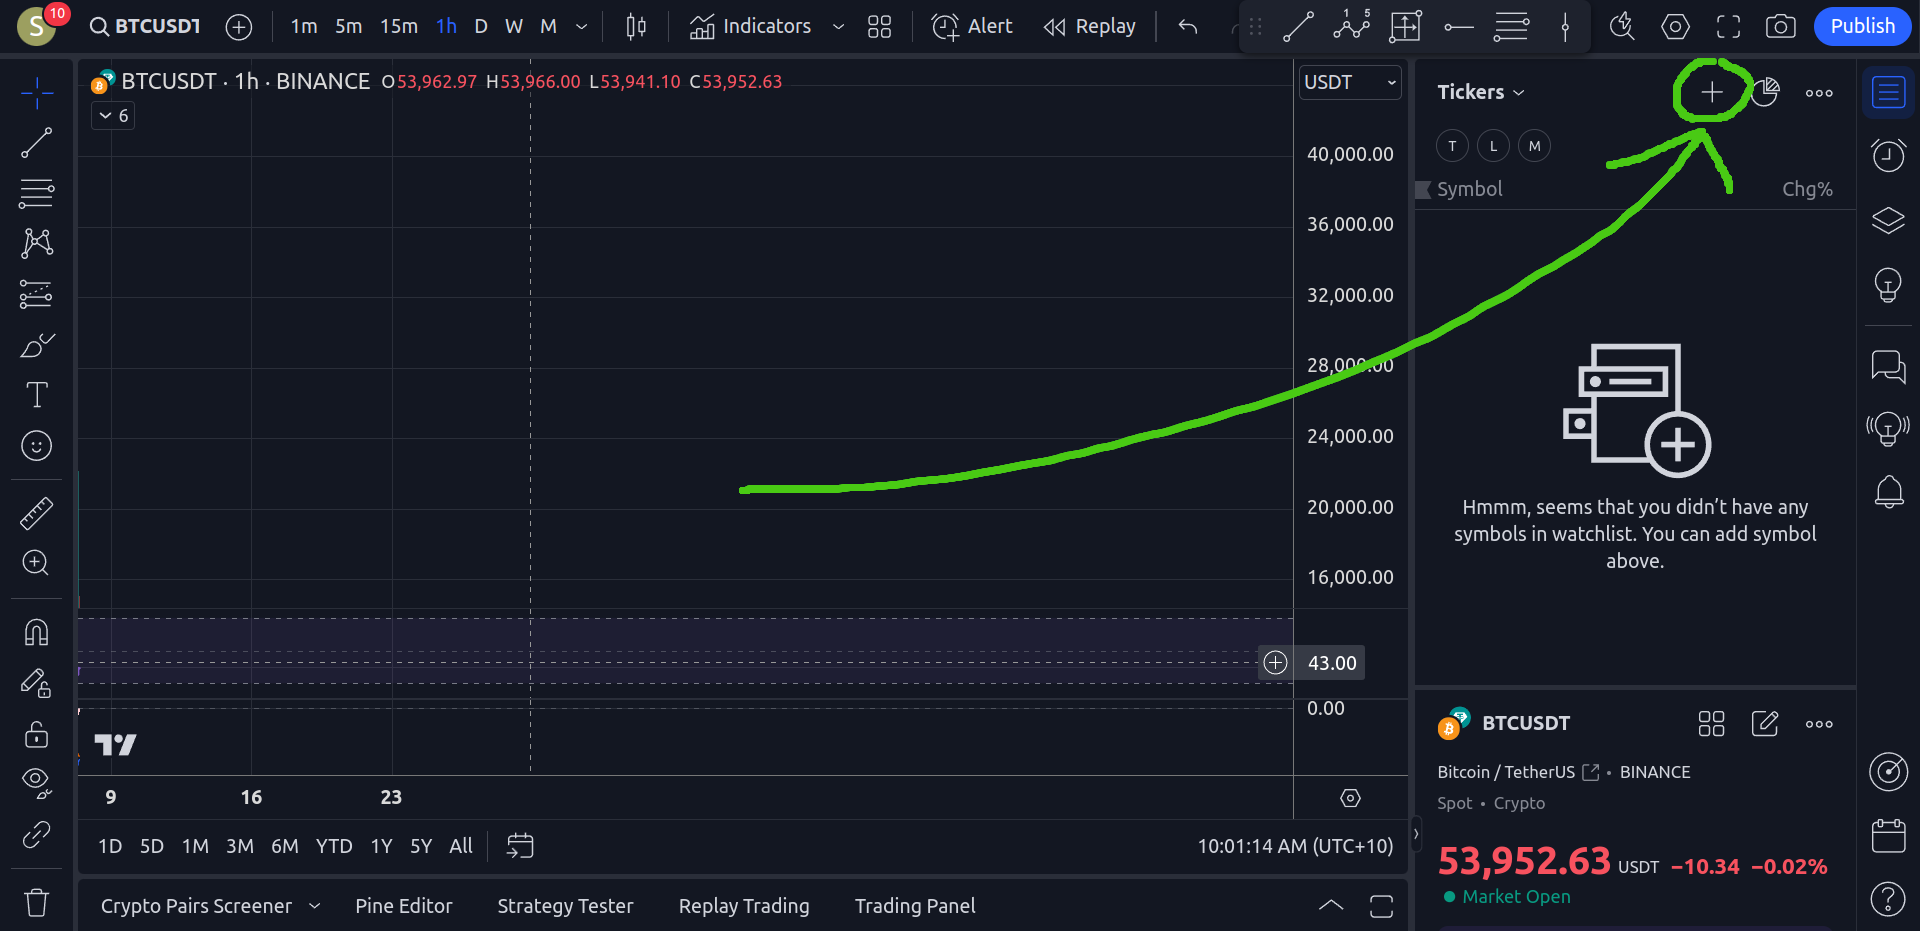Open the emoji icons tool
Image resolution: width=1920 pixels, height=931 pixels.
click(37, 445)
